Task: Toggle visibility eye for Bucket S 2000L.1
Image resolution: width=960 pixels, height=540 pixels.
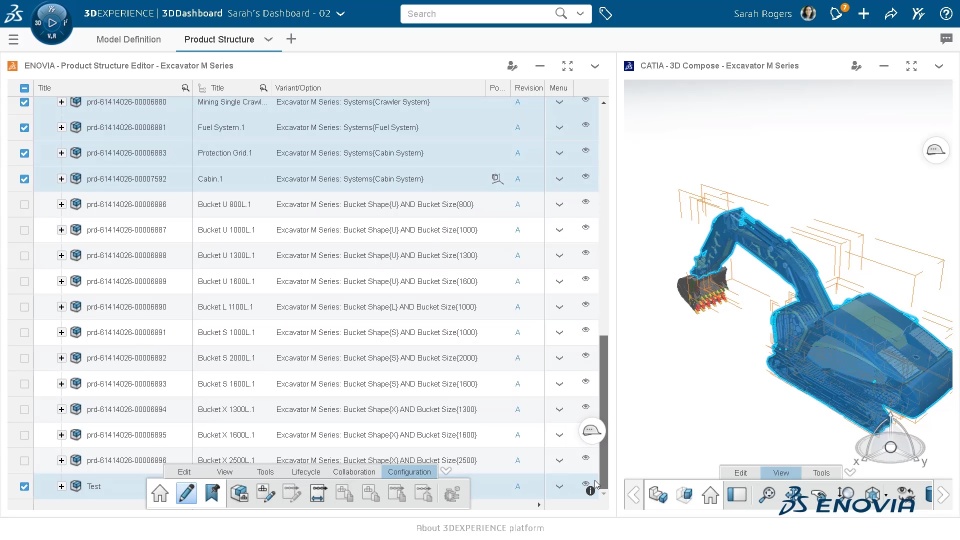Action: pyautogui.click(x=585, y=356)
